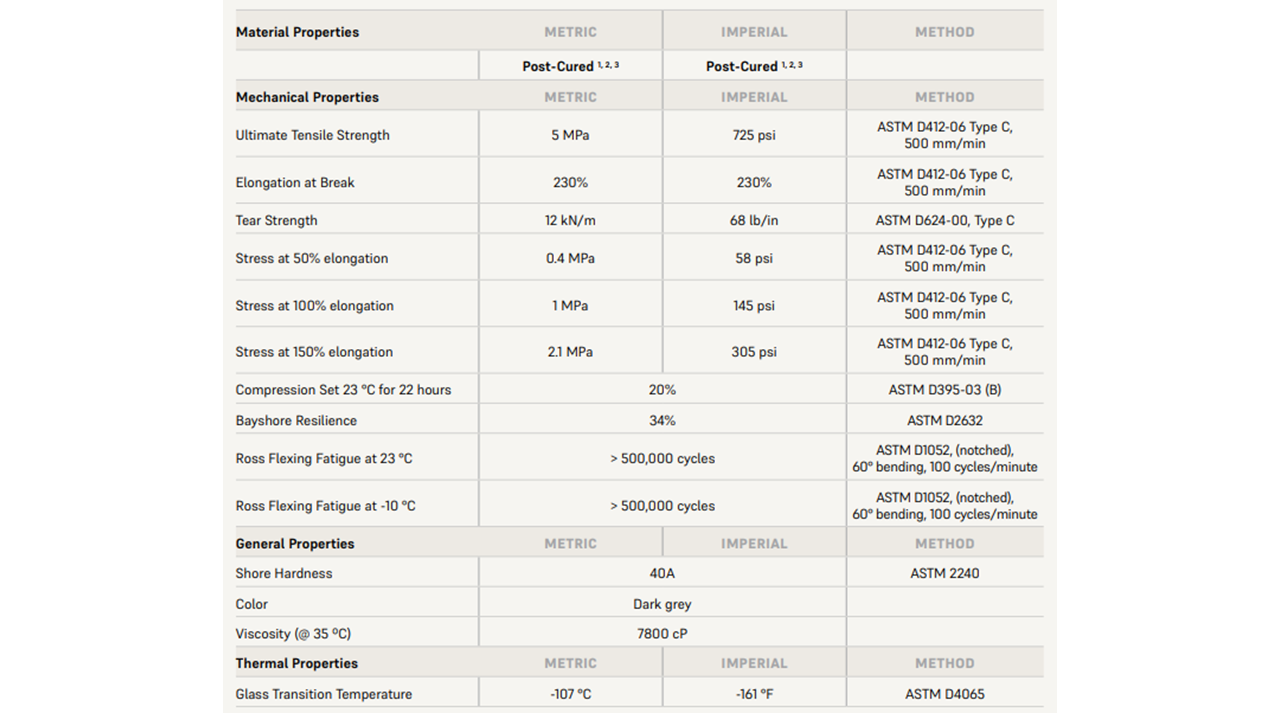This screenshot has height=720, width=1280.
Task: Click the 2.1 MPa stress value
Action: click(570, 352)
